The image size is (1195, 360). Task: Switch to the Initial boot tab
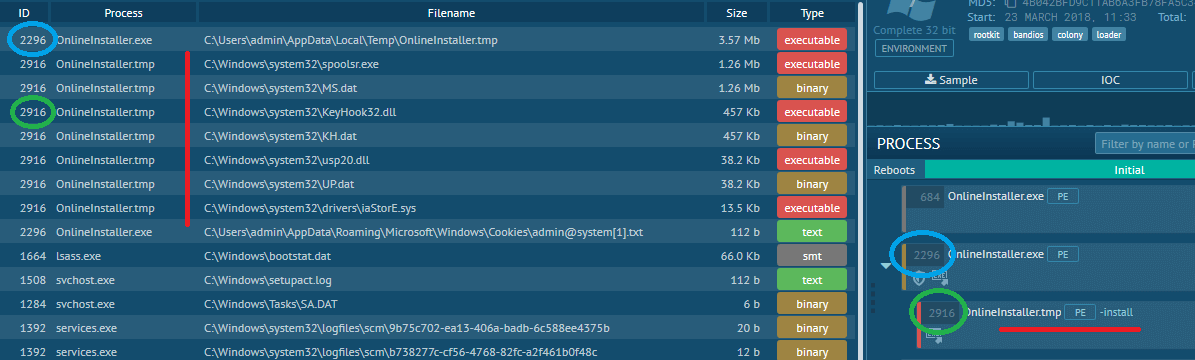1060,170
